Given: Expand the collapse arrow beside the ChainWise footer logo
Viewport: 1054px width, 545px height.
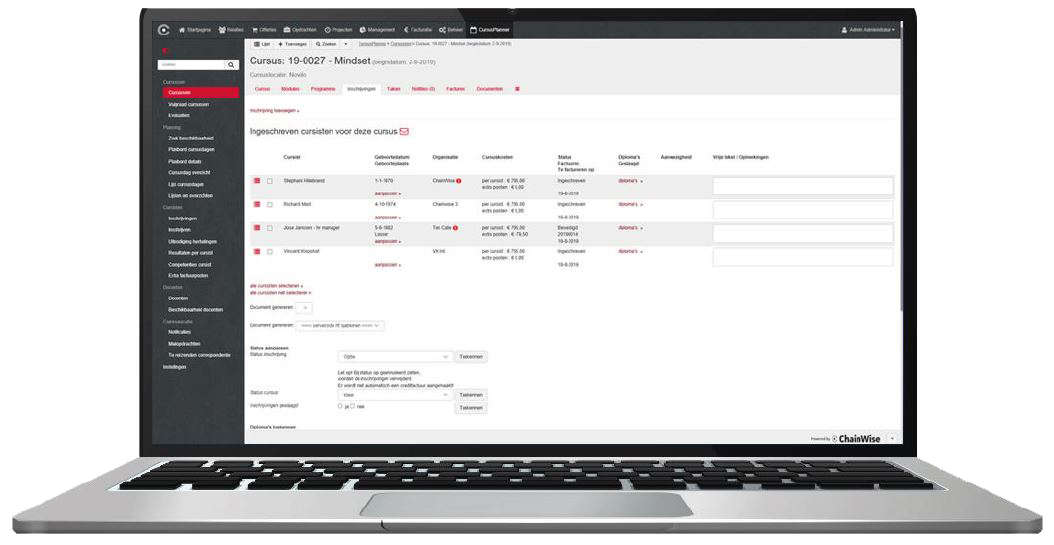Looking at the screenshot, I should [892, 438].
